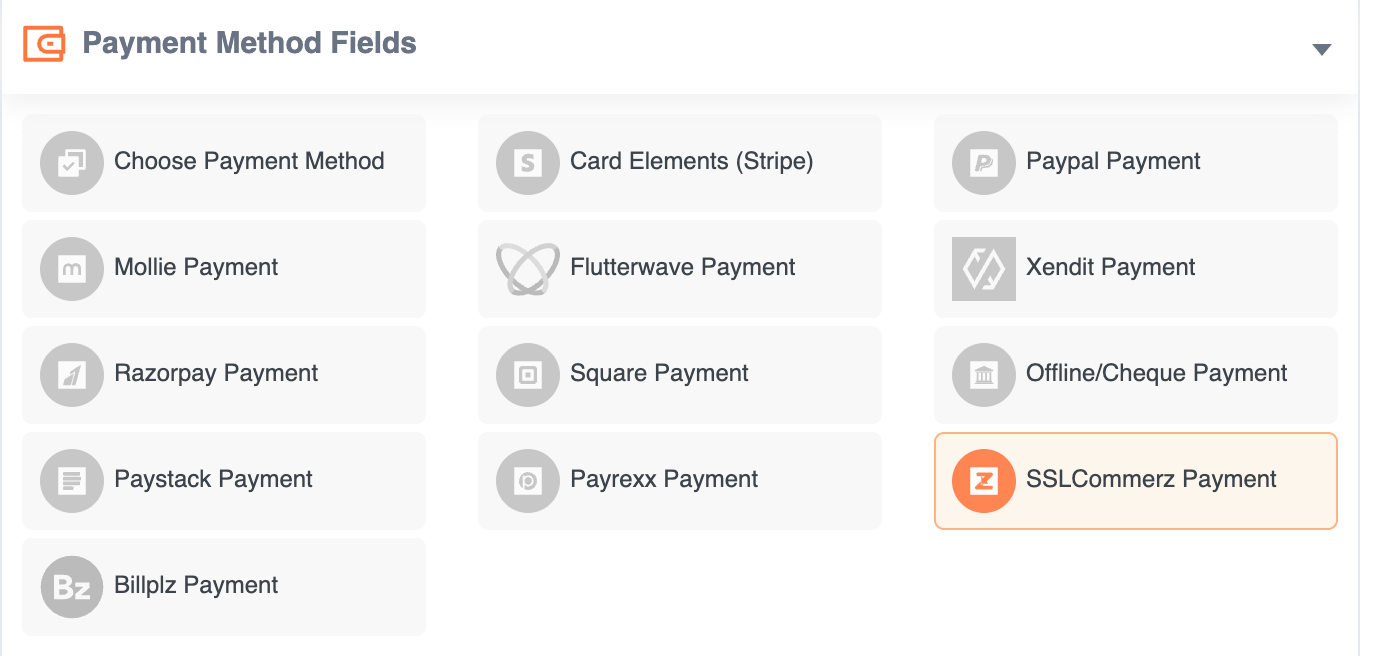Select the Square Payment icon
Screen dimensions: 1380x658
point(528,374)
